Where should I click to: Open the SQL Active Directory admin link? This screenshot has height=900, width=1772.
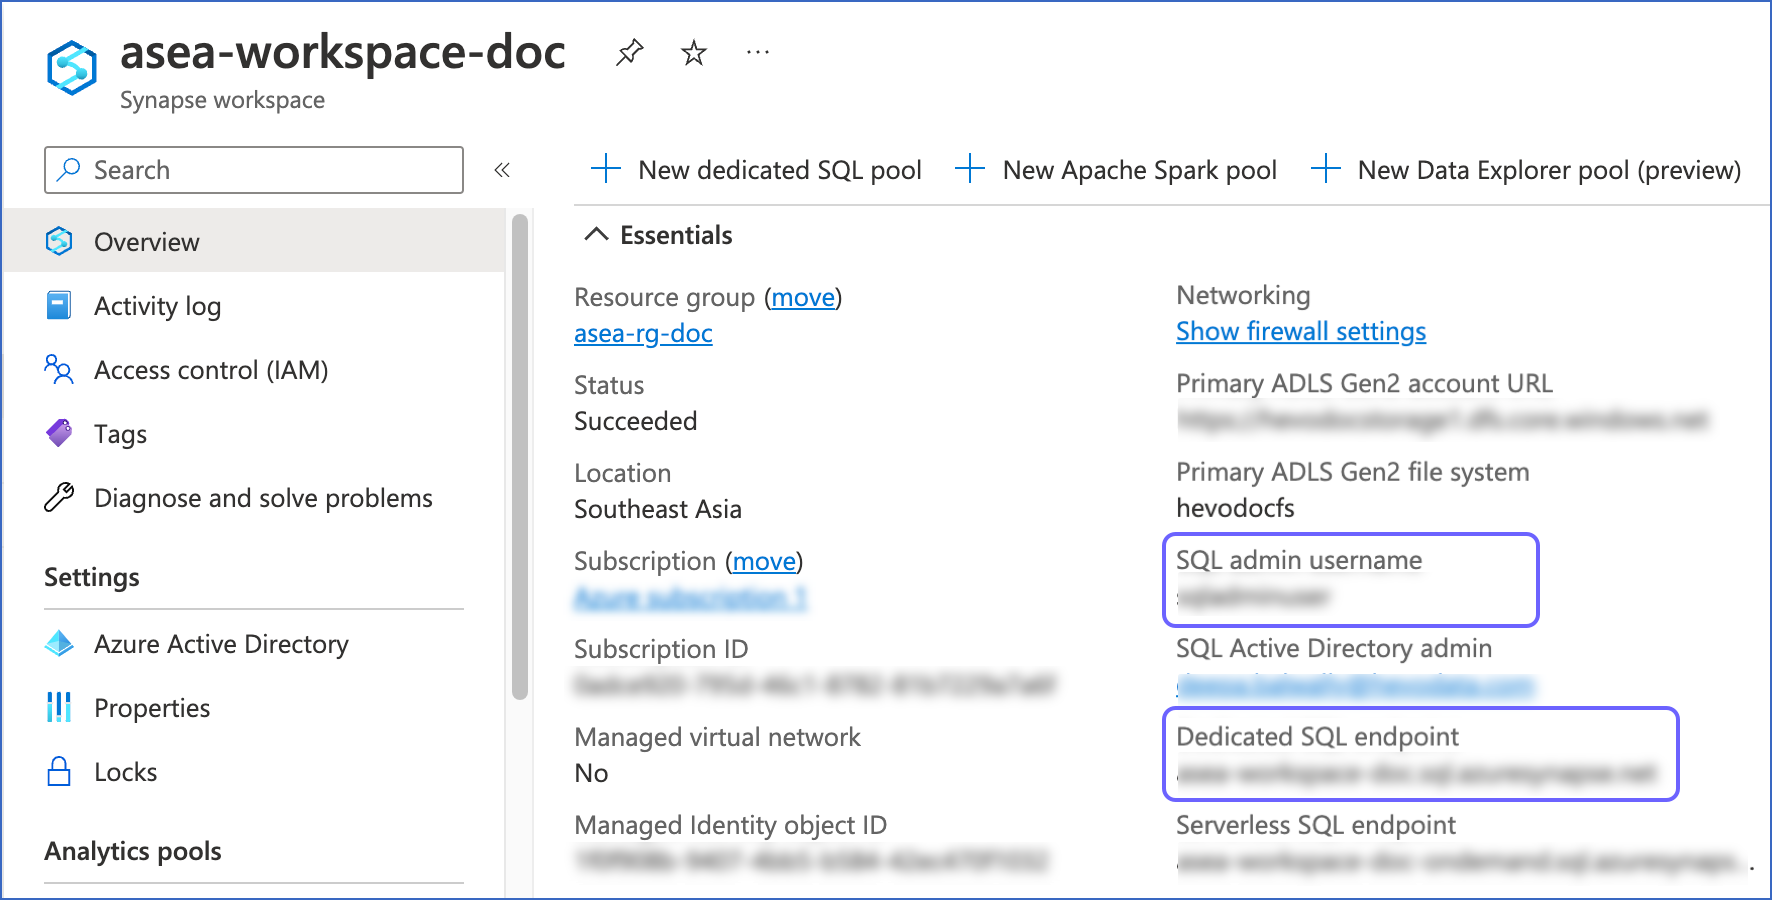pyautogui.click(x=1355, y=685)
